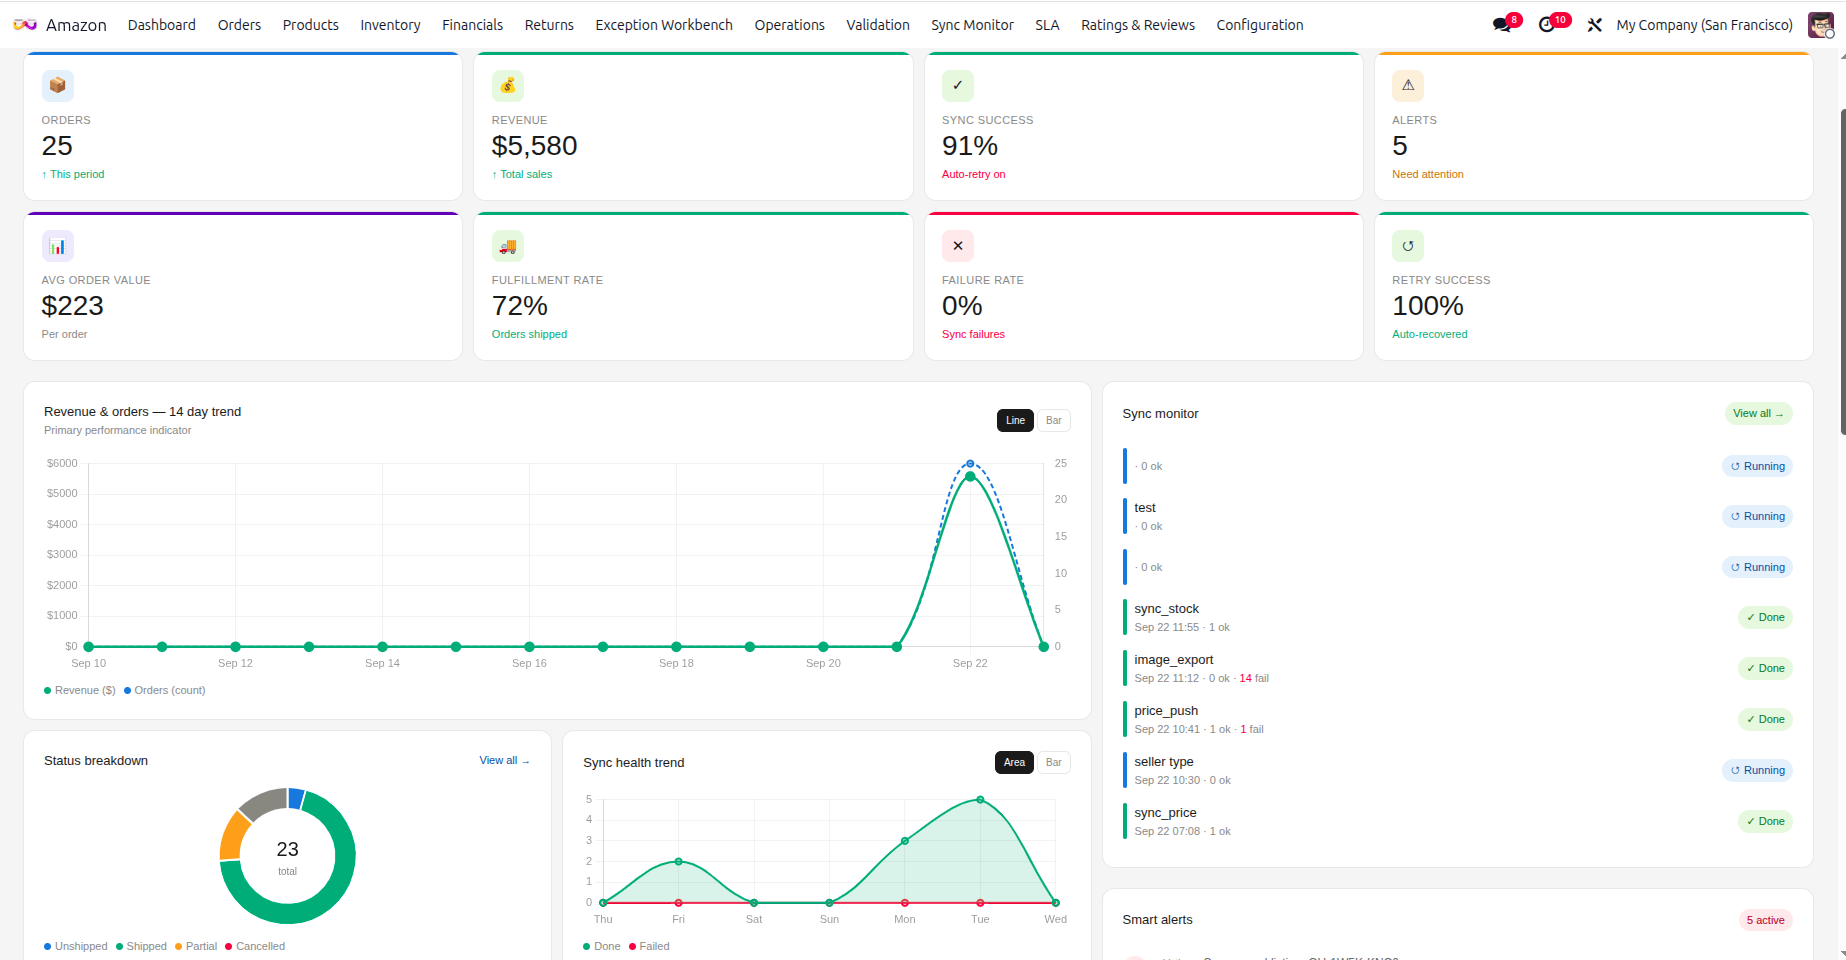Switch sync health trend to Bar view
The height and width of the screenshot is (960, 1846).
(1054, 763)
